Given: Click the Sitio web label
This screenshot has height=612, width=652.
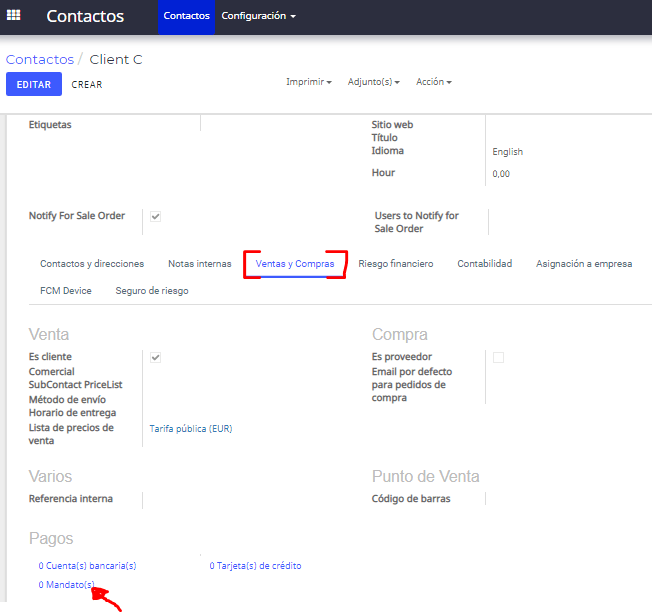Looking at the screenshot, I should tap(392, 125).
